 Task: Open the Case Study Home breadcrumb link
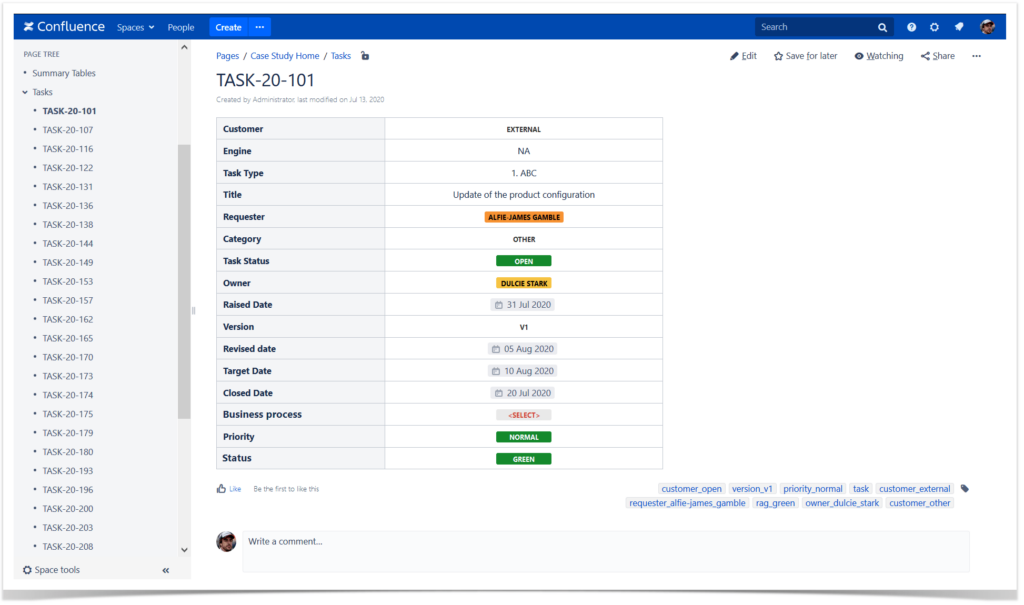(x=287, y=56)
